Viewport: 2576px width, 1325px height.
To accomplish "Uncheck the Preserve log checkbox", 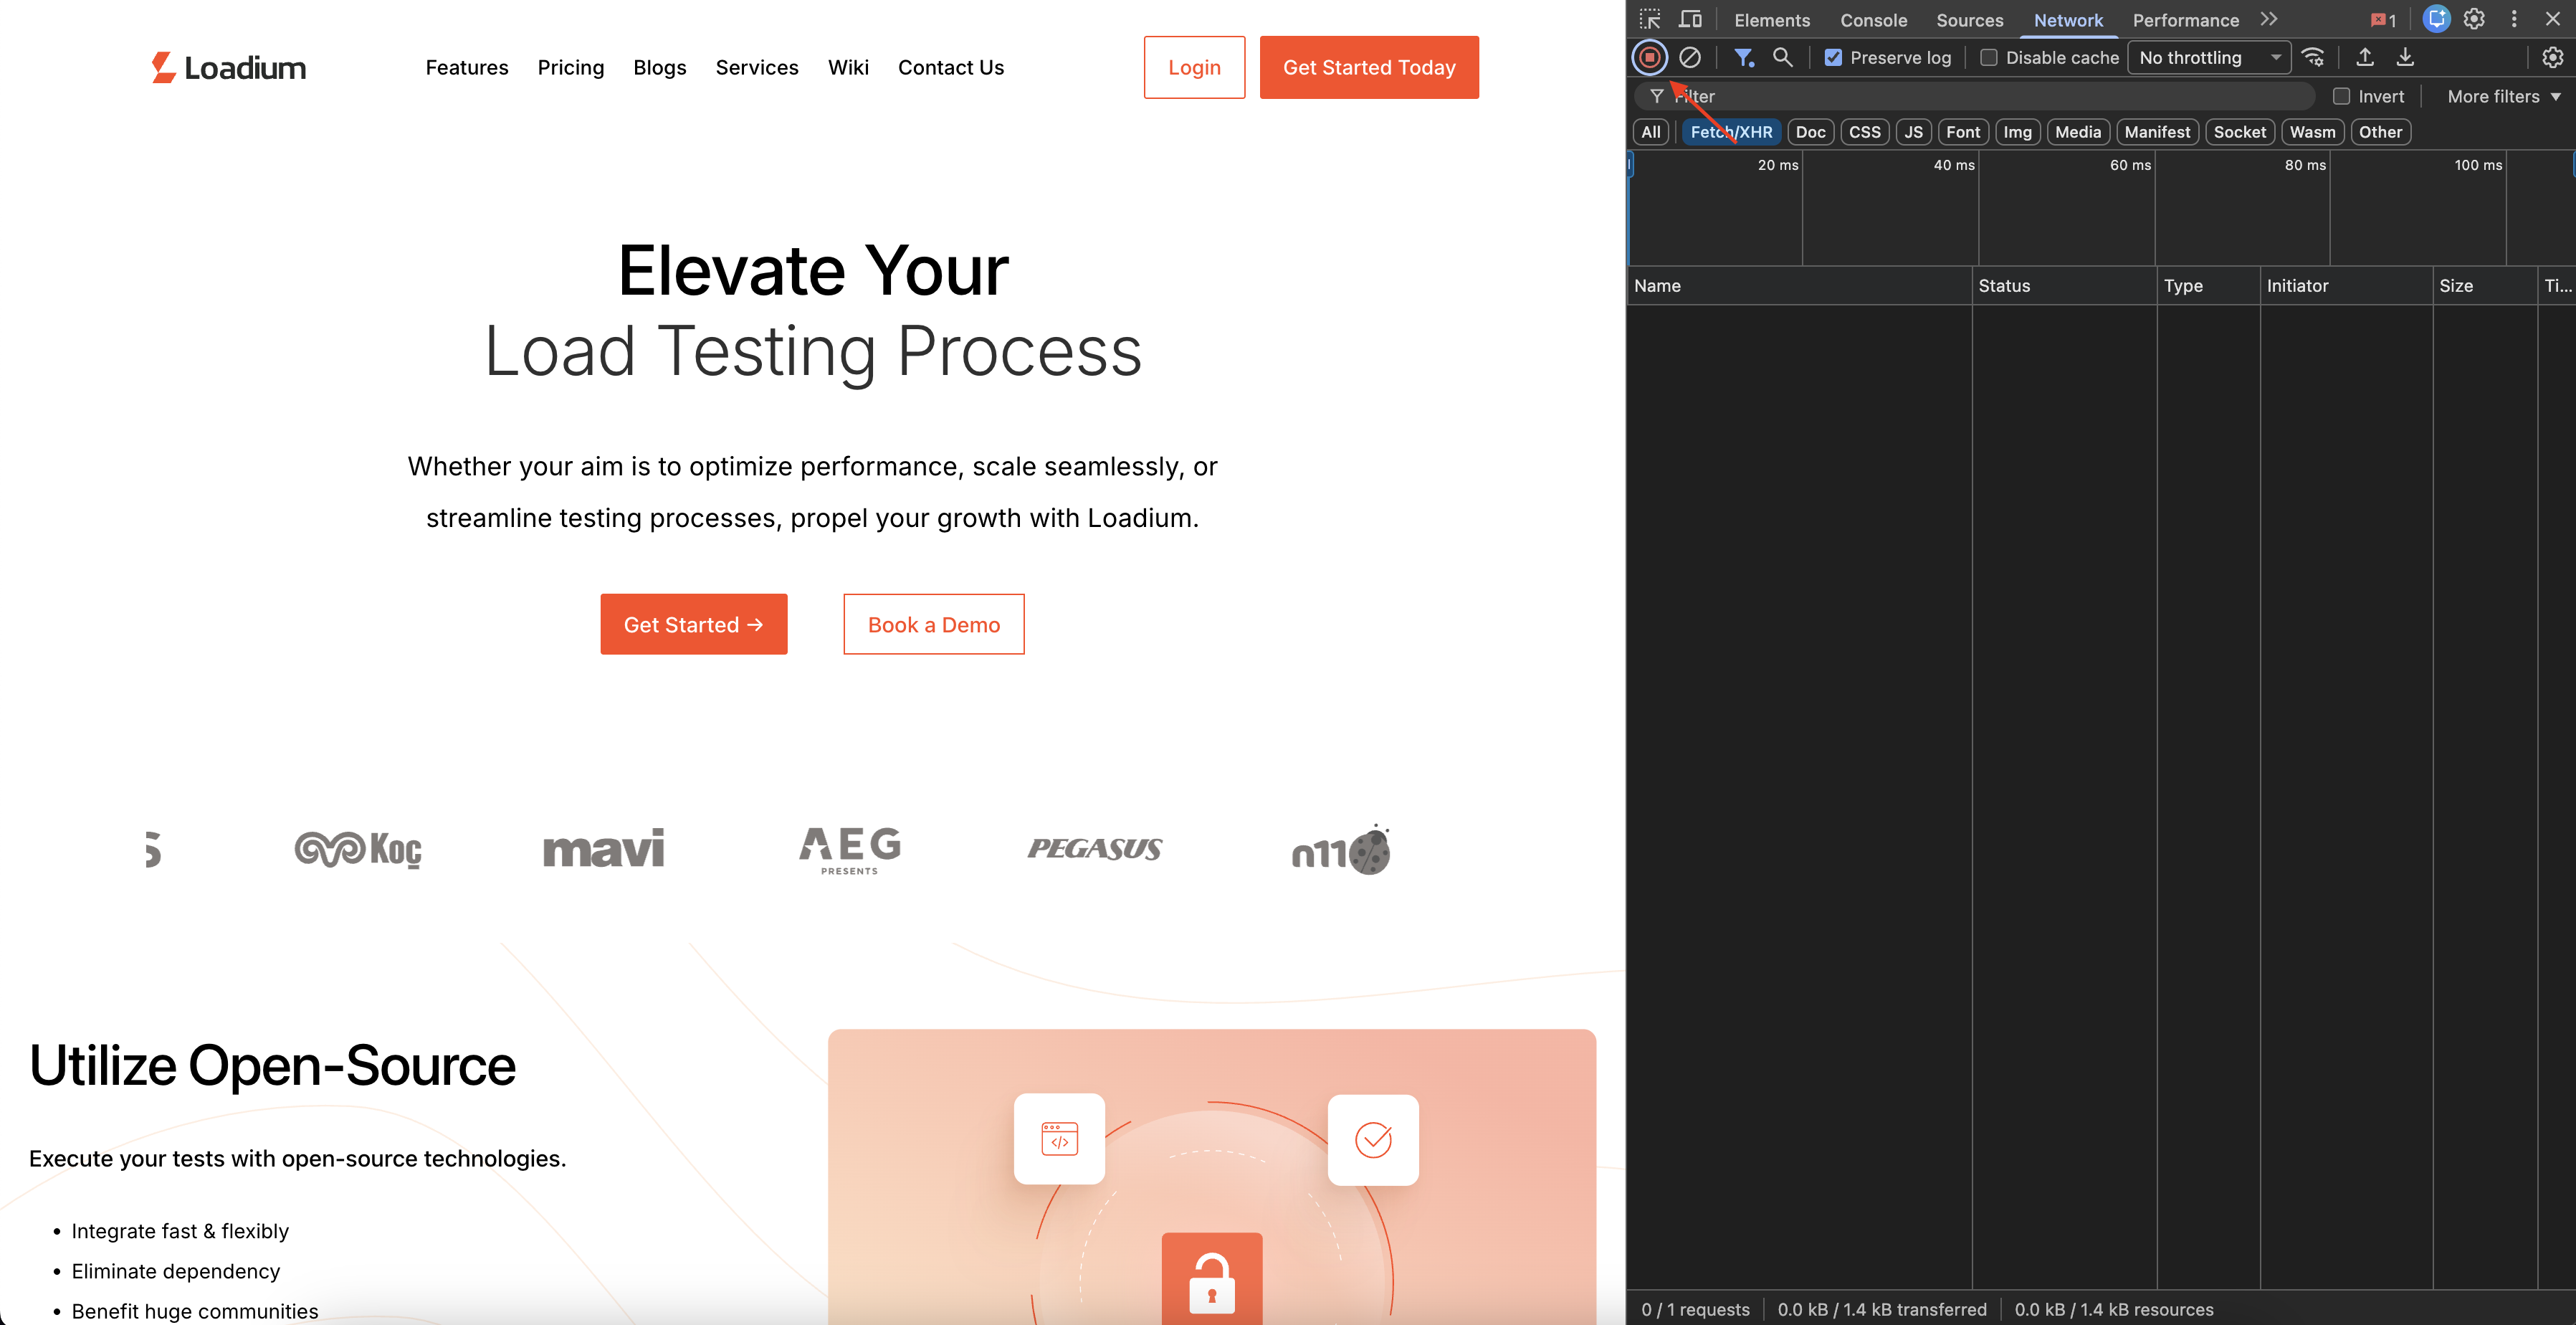I will click(1833, 58).
